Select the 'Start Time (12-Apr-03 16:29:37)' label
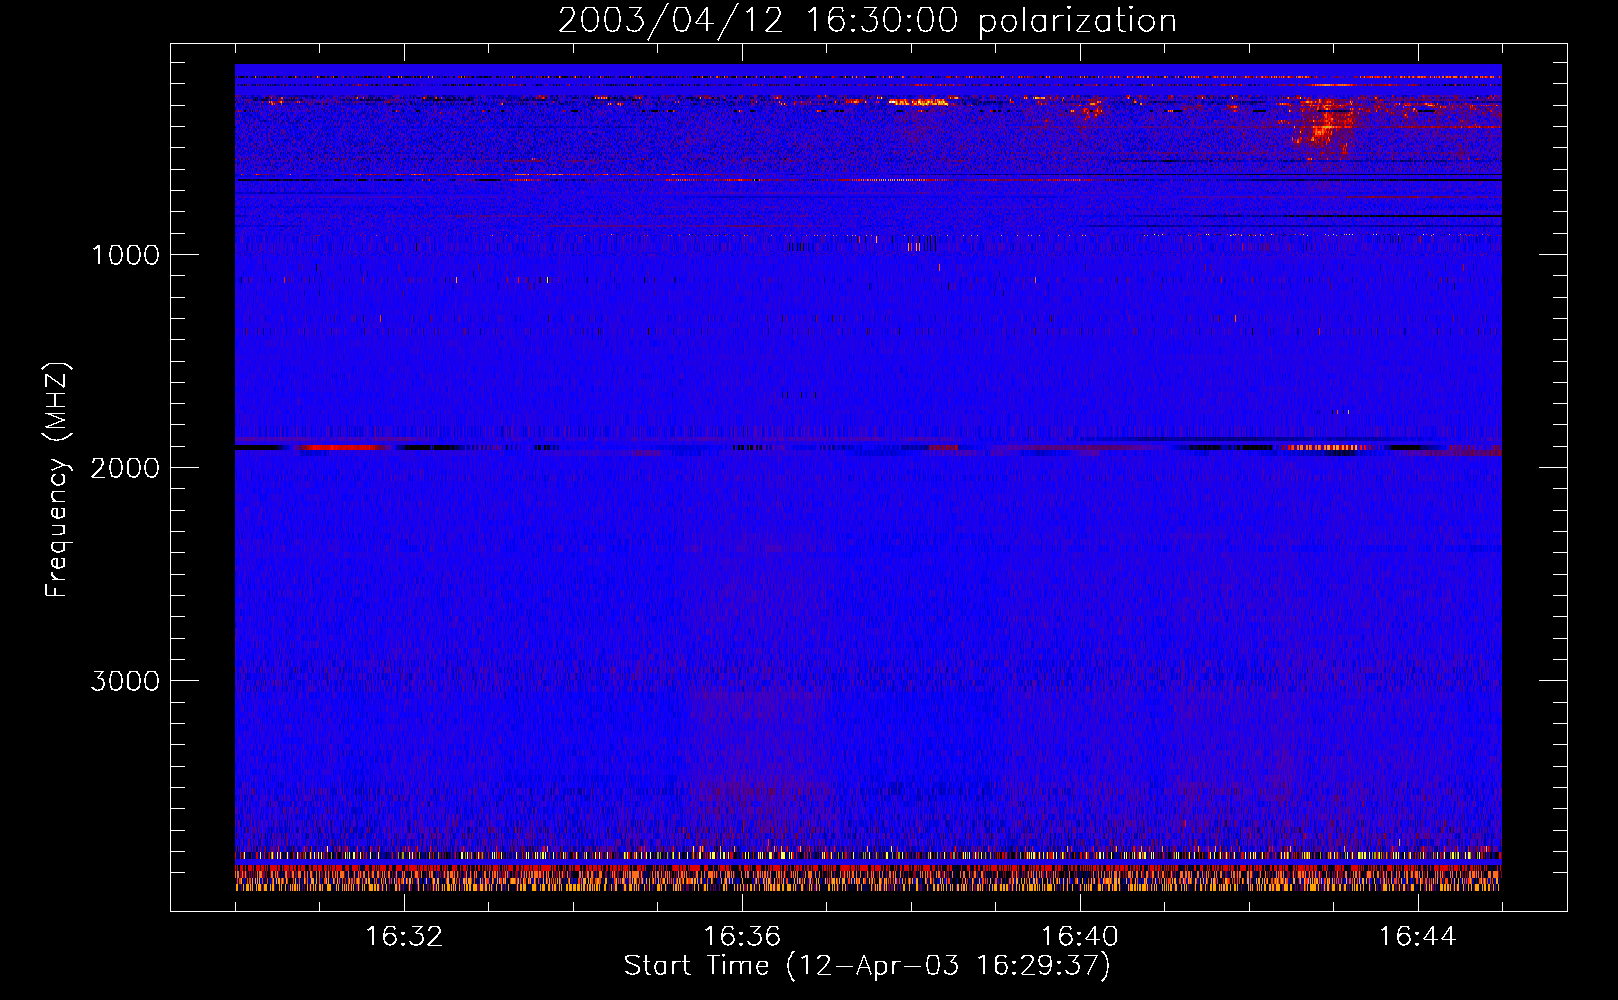The image size is (1618, 1000). 867,966
